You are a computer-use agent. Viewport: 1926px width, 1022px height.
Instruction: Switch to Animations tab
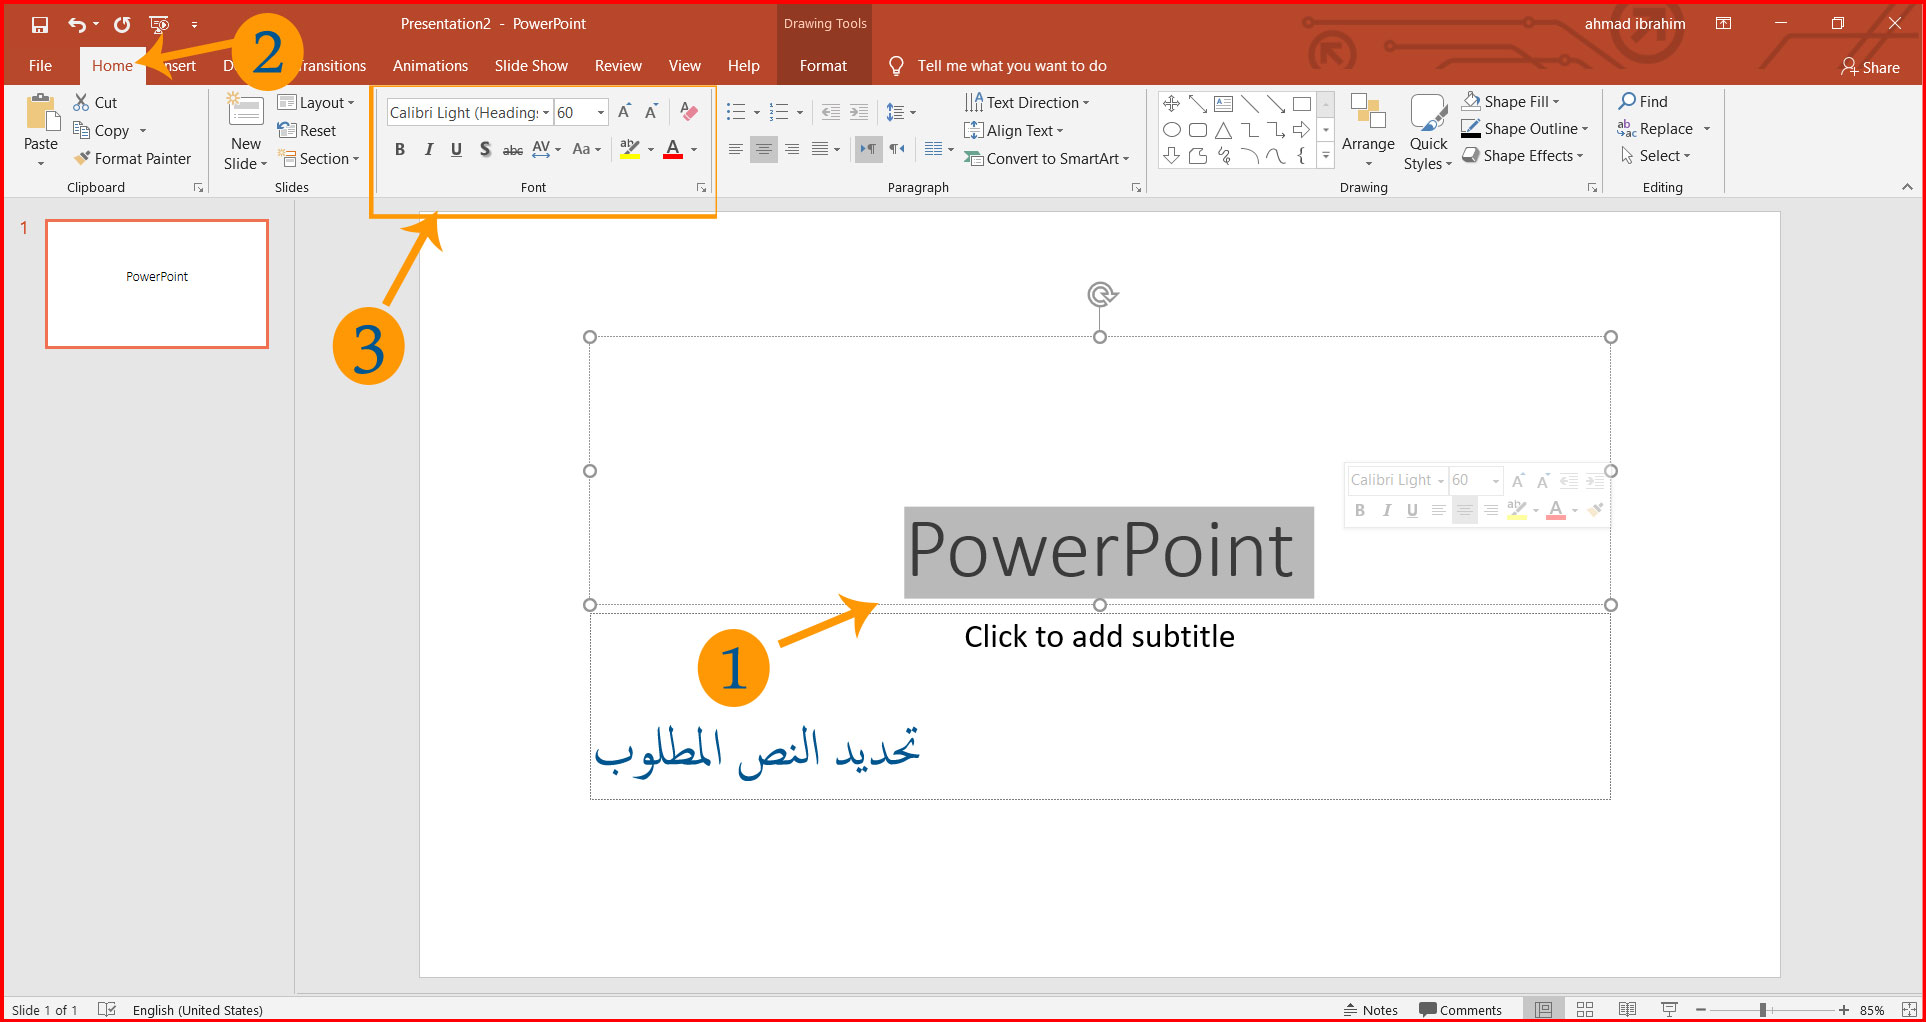(x=430, y=66)
